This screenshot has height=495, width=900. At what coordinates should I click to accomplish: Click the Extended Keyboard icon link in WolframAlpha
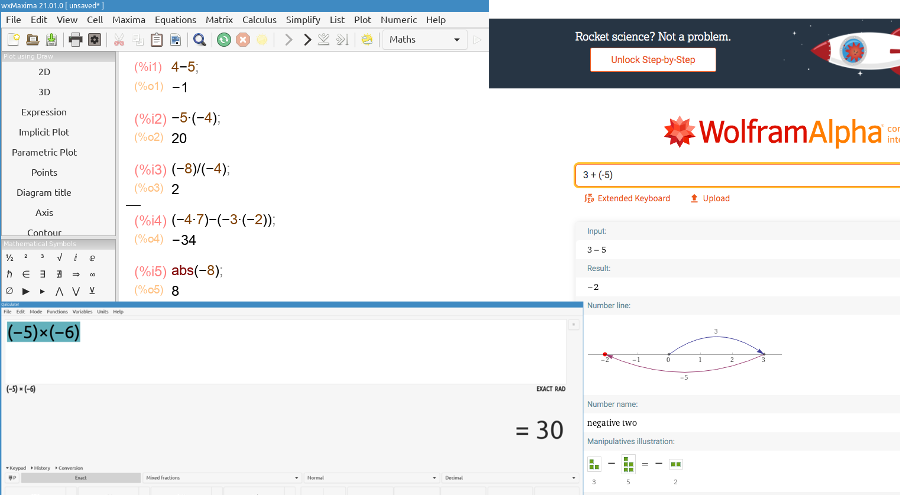coord(627,198)
